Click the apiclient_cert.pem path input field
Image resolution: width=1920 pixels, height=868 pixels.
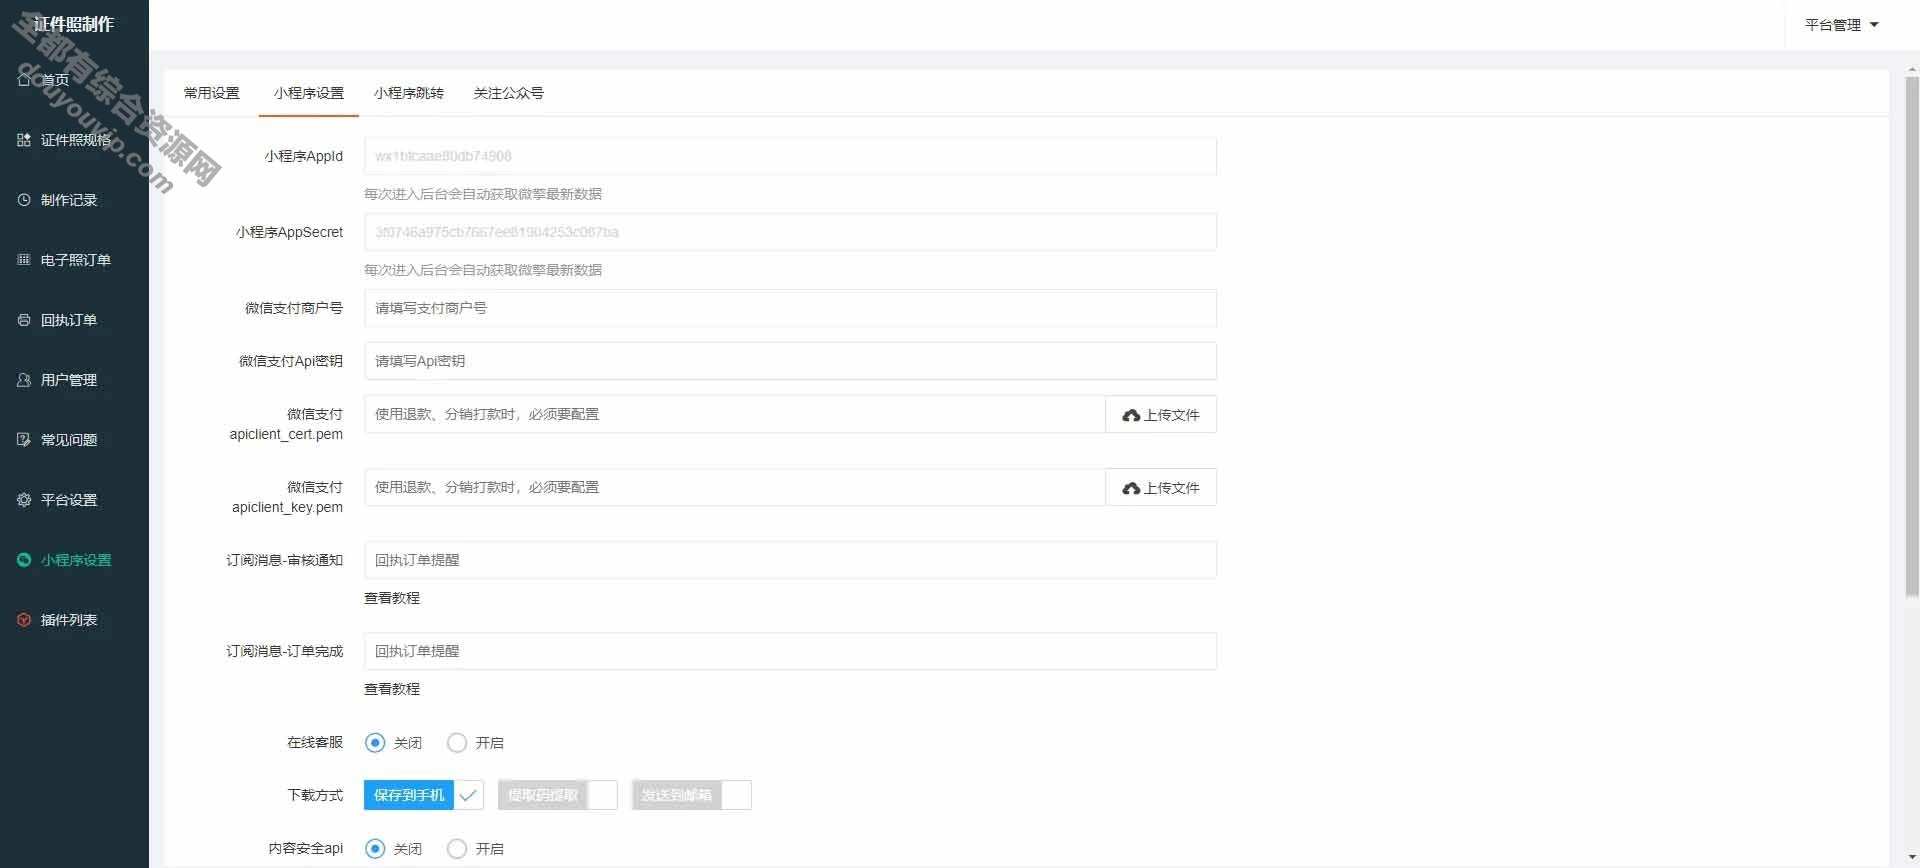pos(735,414)
